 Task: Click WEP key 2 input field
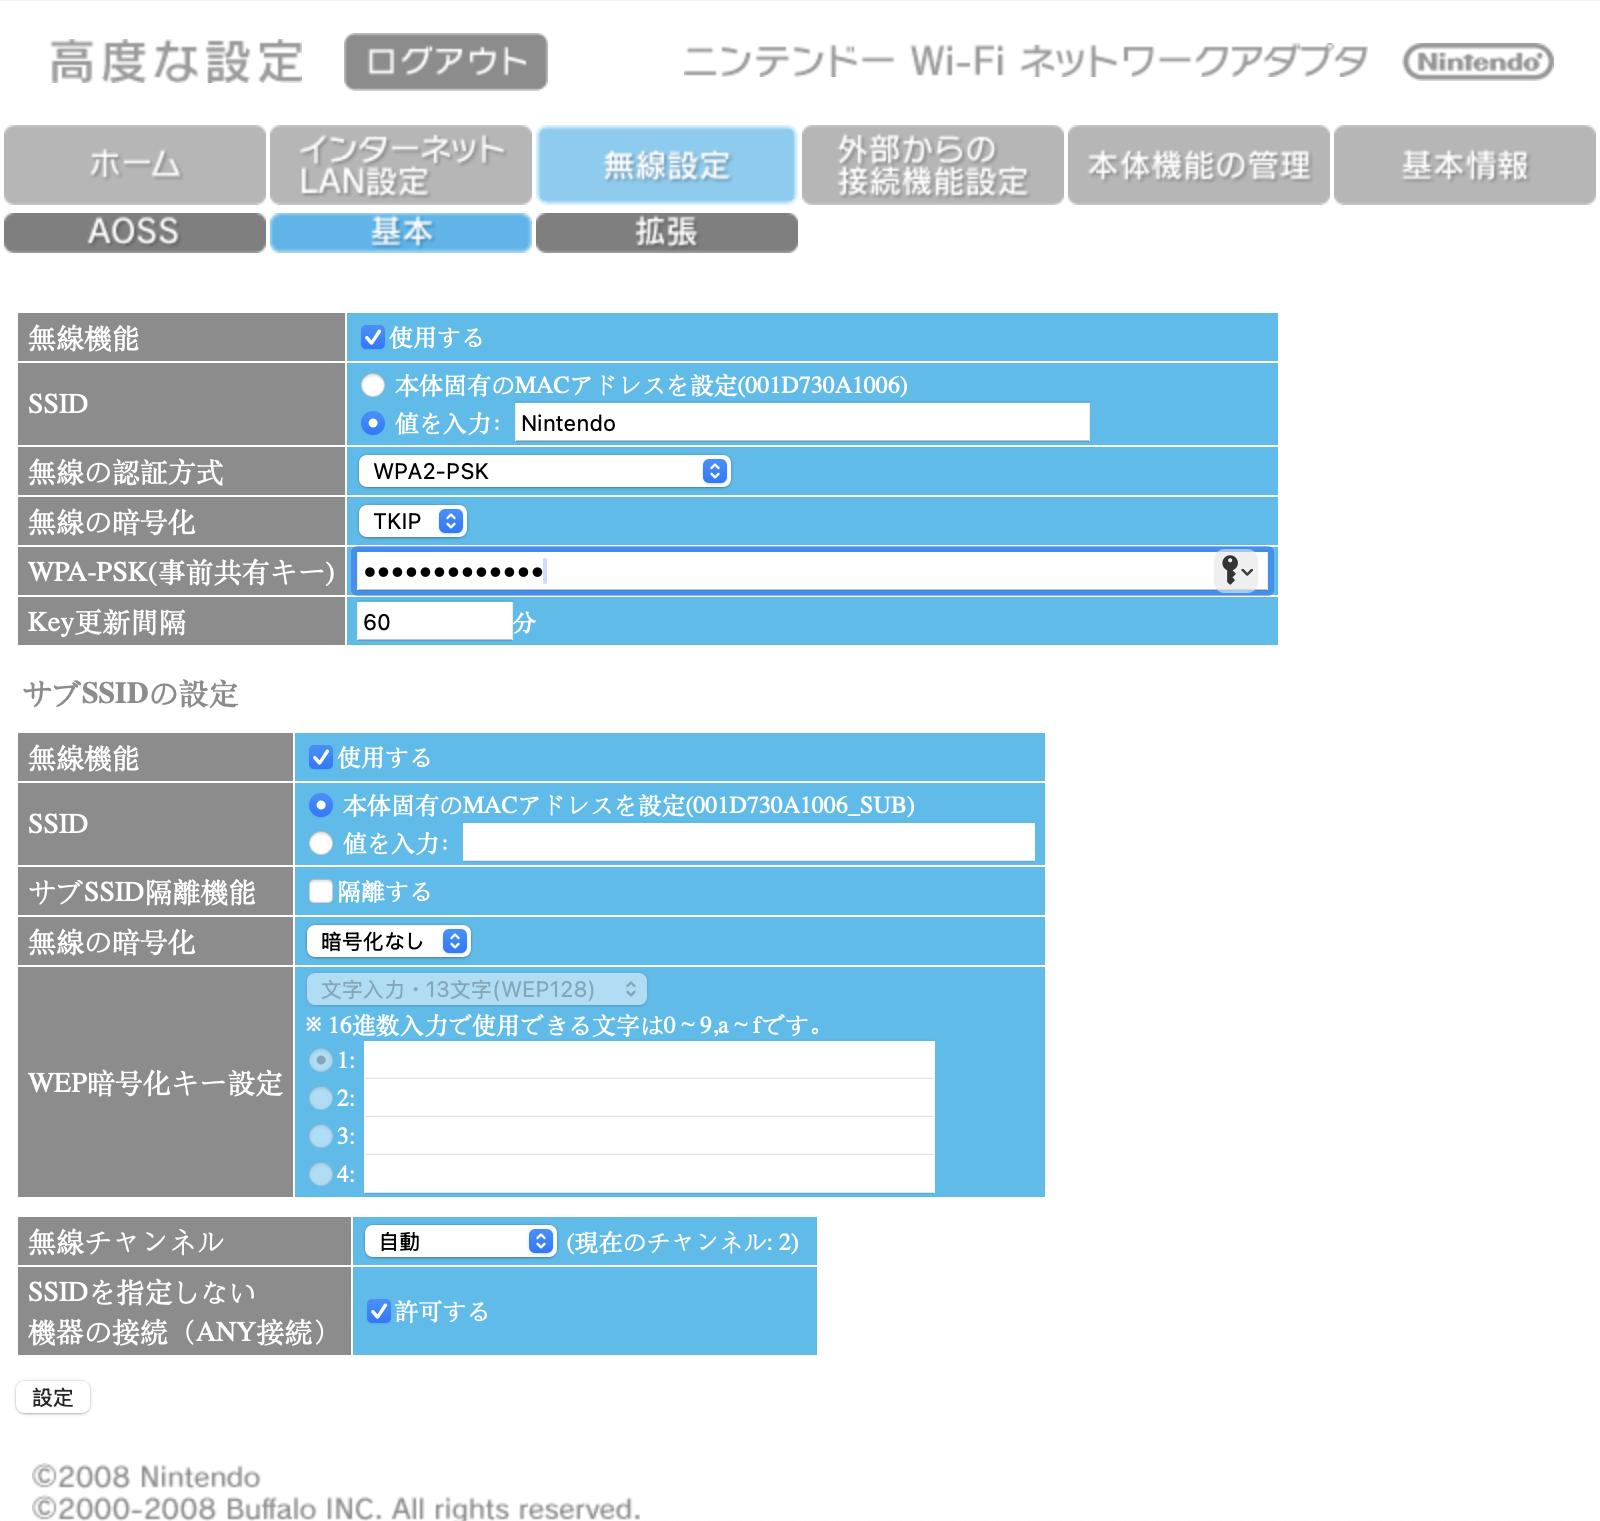point(650,1098)
